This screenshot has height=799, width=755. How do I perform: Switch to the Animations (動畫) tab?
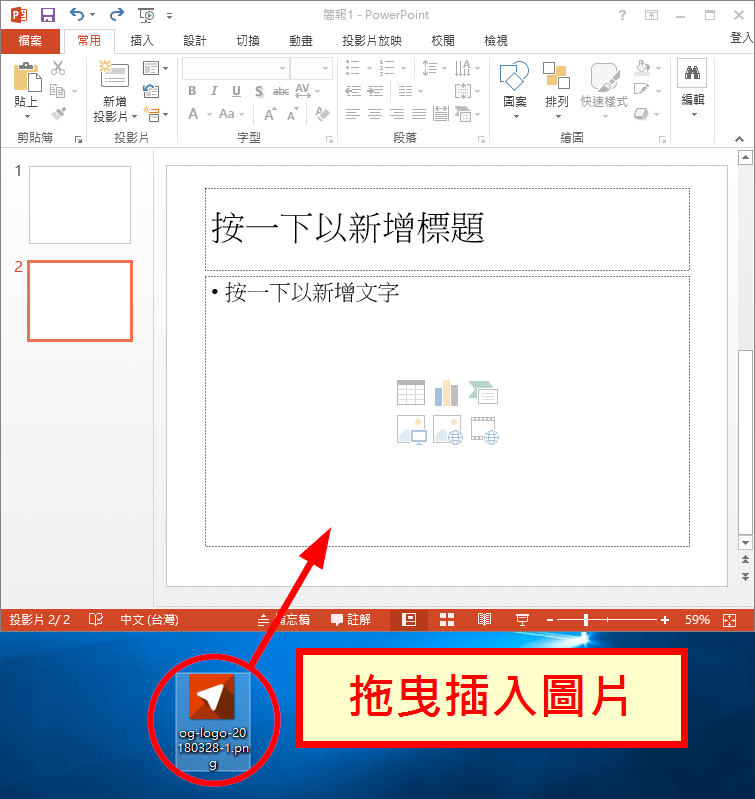click(x=301, y=41)
